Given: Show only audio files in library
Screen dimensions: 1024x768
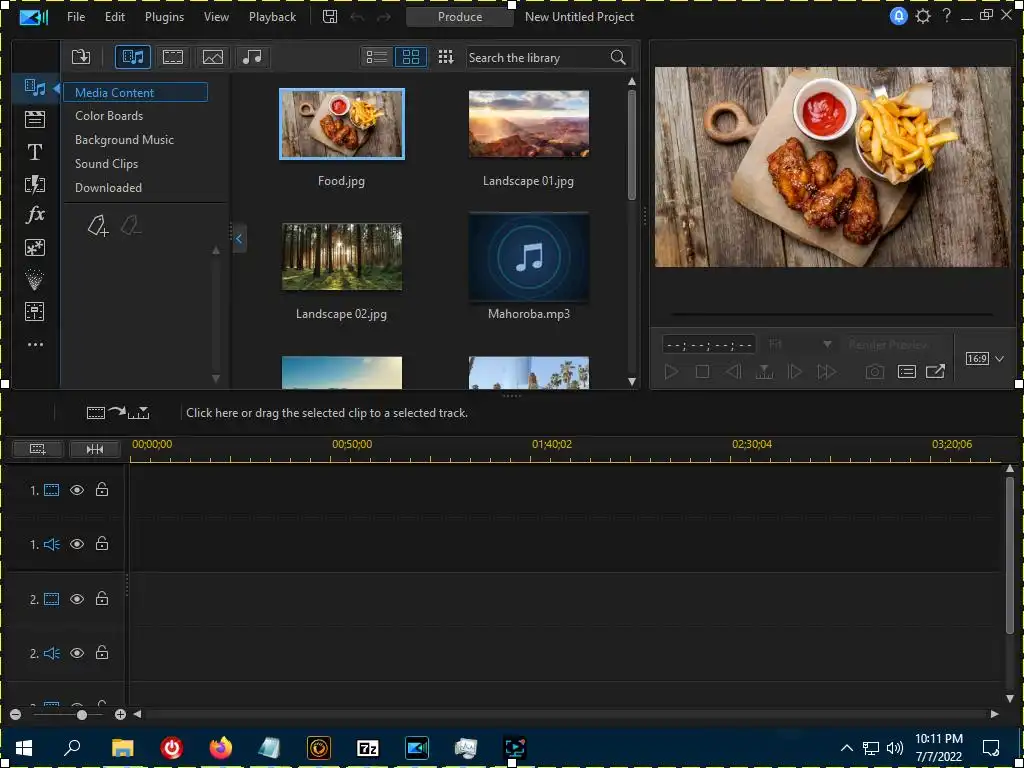Looking at the screenshot, I should [252, 57].
